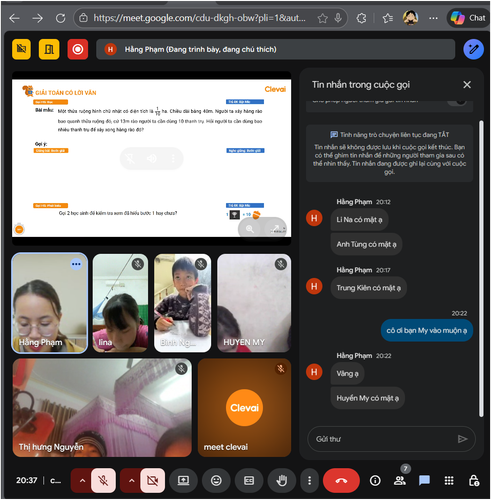The width and height of the screenshot is (491, 500).
Task: Click the yellow camera-off extension button
Action: 21,49
